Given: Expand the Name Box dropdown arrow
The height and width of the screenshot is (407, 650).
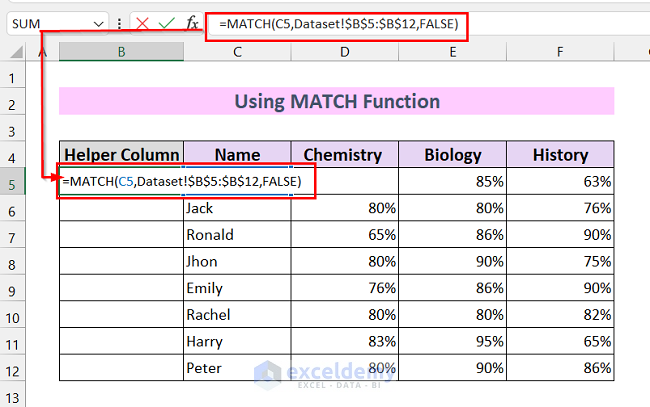Looking at the screenshot, I should tap(98, 22).
